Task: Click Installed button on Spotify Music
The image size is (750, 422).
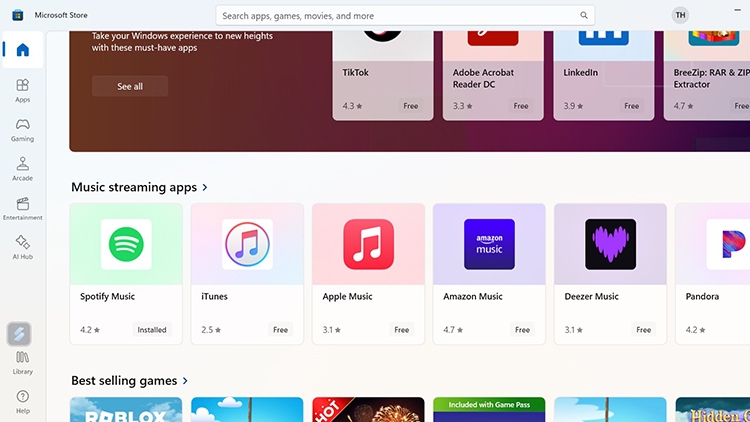Action: tap(152, 330)
